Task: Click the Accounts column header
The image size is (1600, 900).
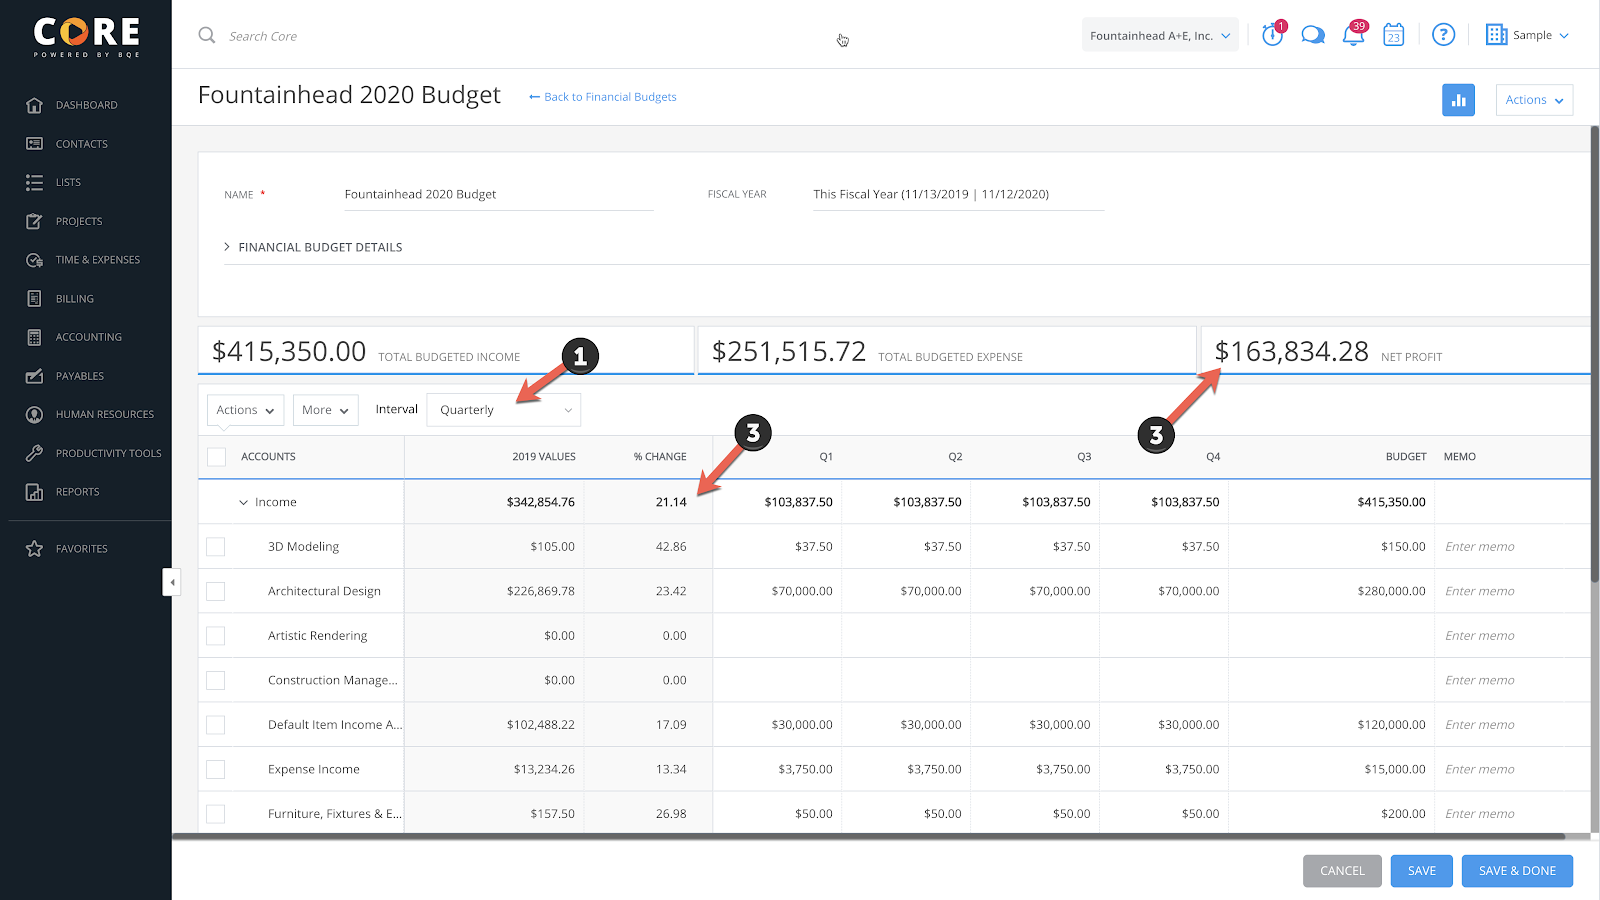Action: (268, 457)
